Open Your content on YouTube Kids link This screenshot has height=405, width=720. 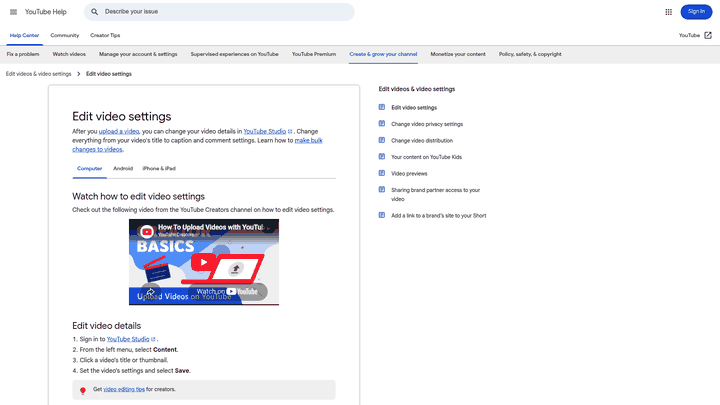tap(427, 157)
